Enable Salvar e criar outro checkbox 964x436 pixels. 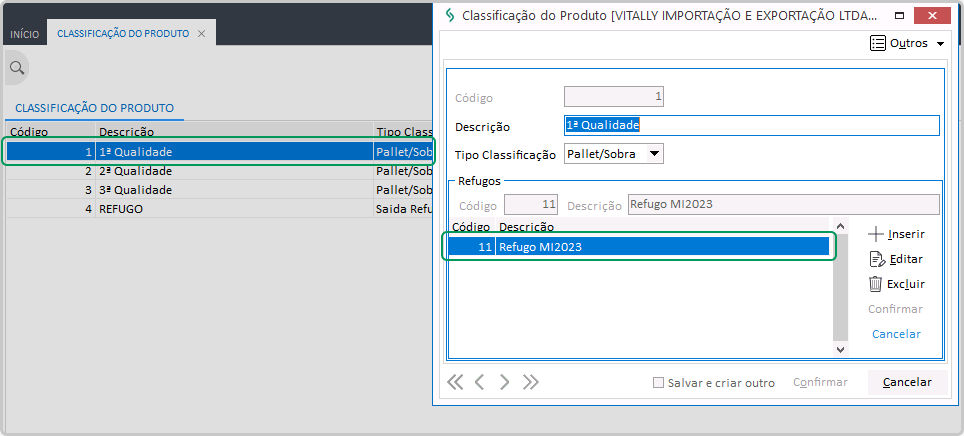click(658, 383)
